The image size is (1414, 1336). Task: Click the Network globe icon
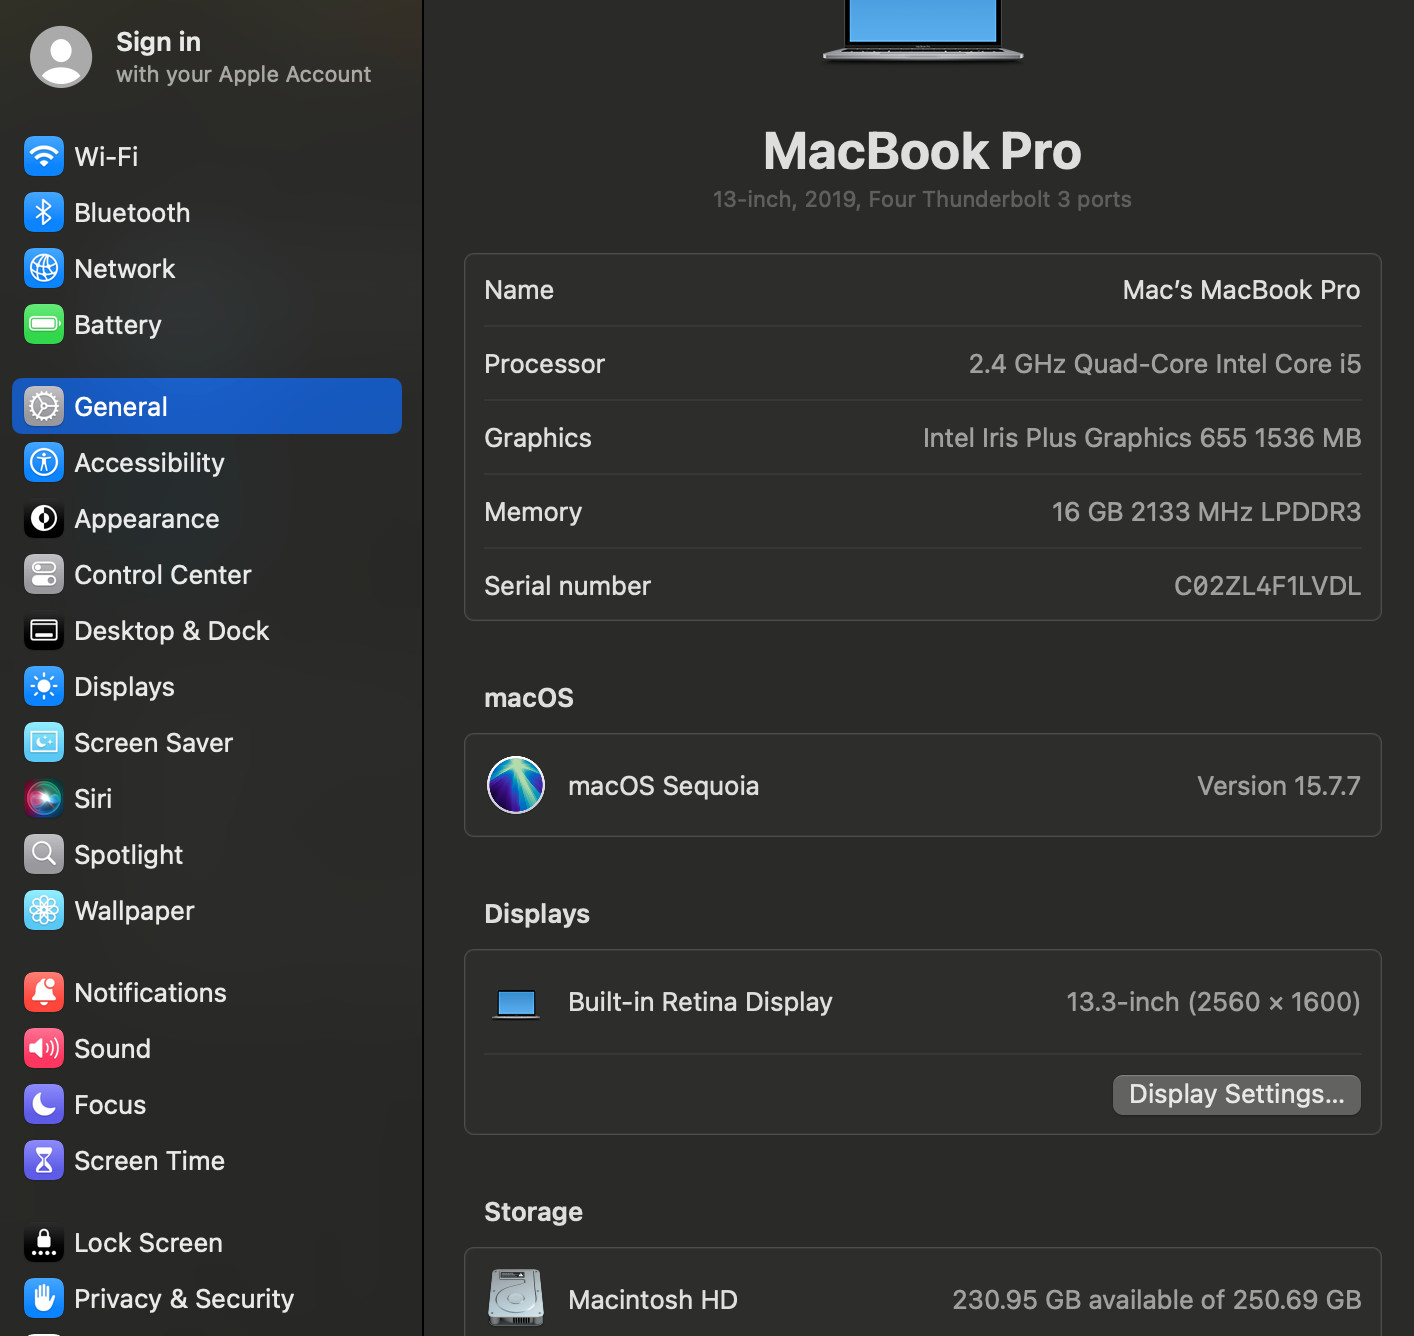(x=44, y=268)
